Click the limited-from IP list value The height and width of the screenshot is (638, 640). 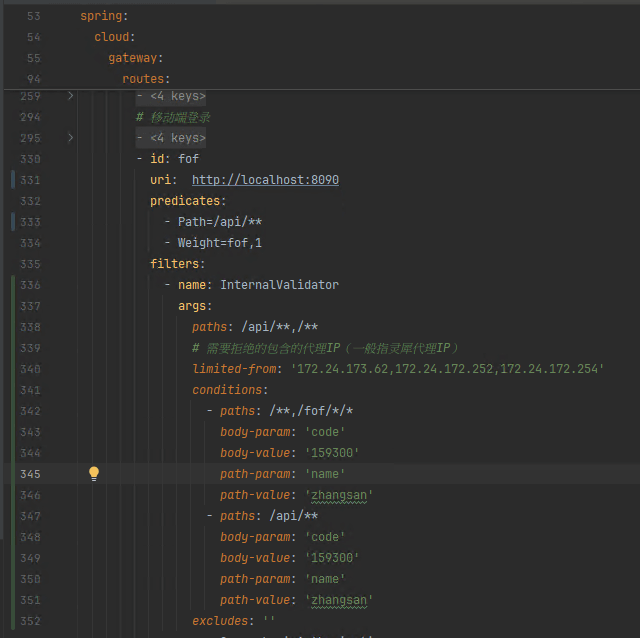(447, 369)
